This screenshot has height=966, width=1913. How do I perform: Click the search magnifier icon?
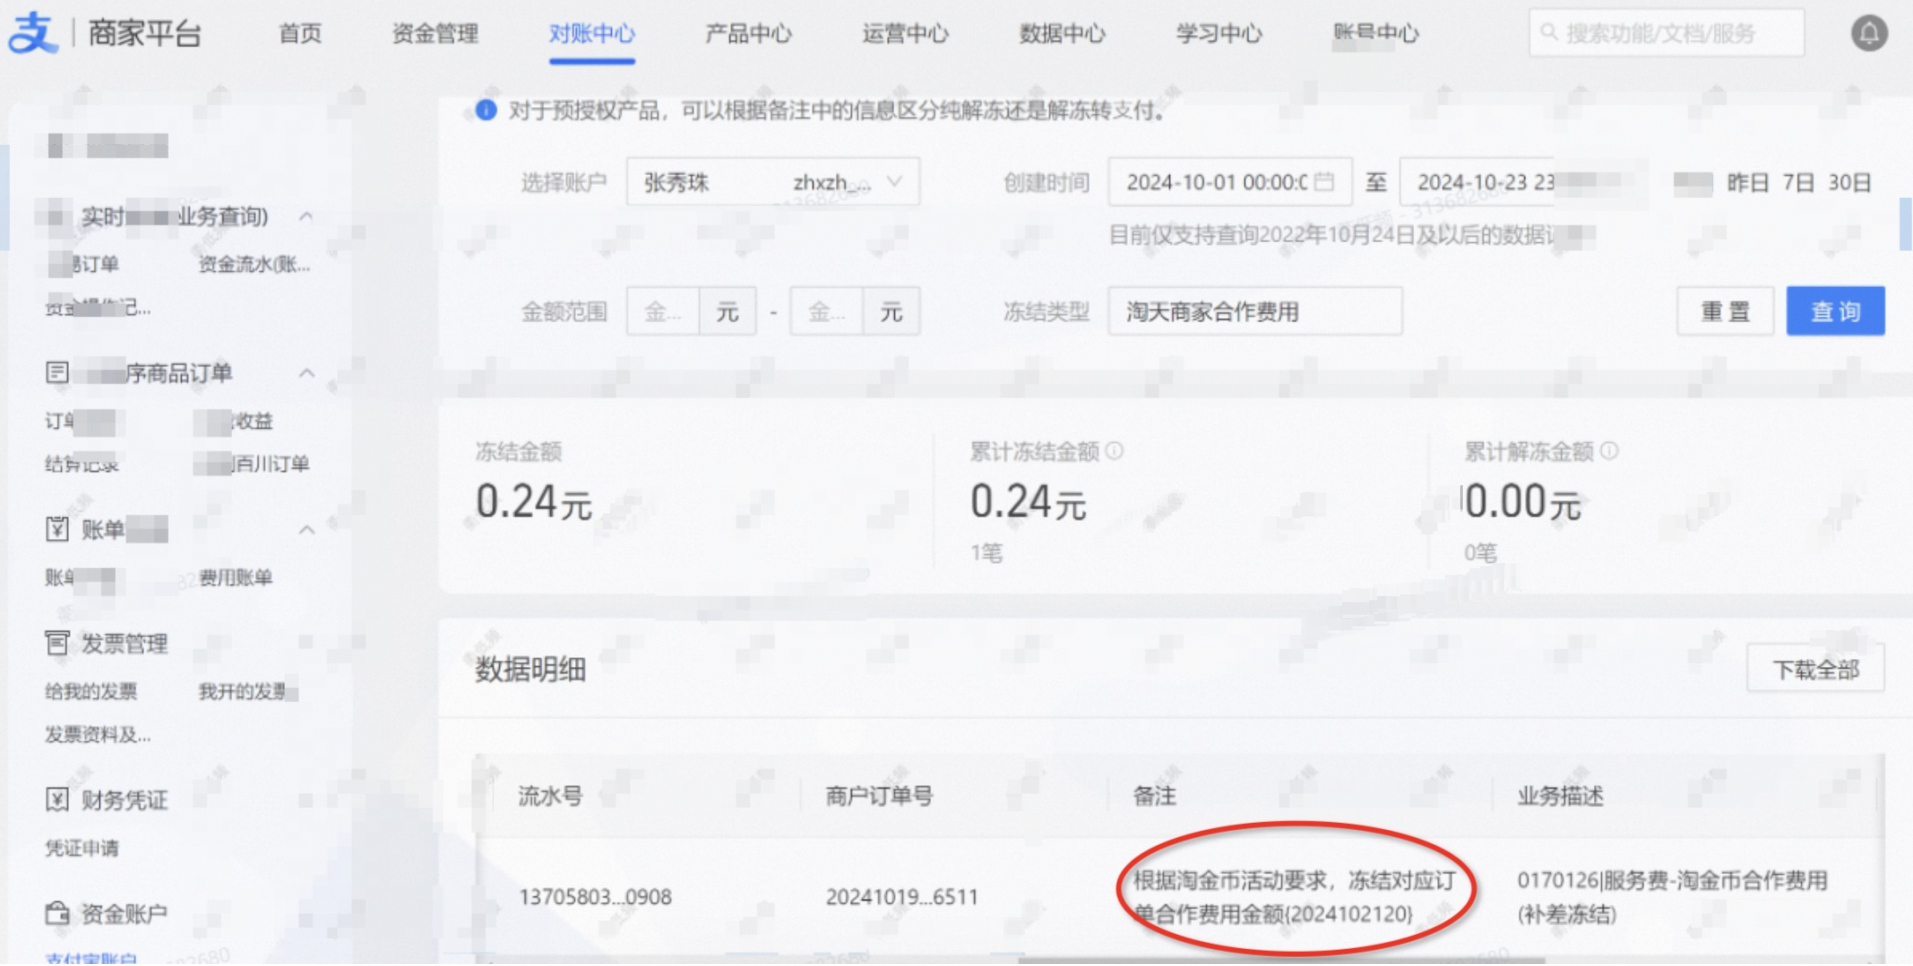[1549, 33]
